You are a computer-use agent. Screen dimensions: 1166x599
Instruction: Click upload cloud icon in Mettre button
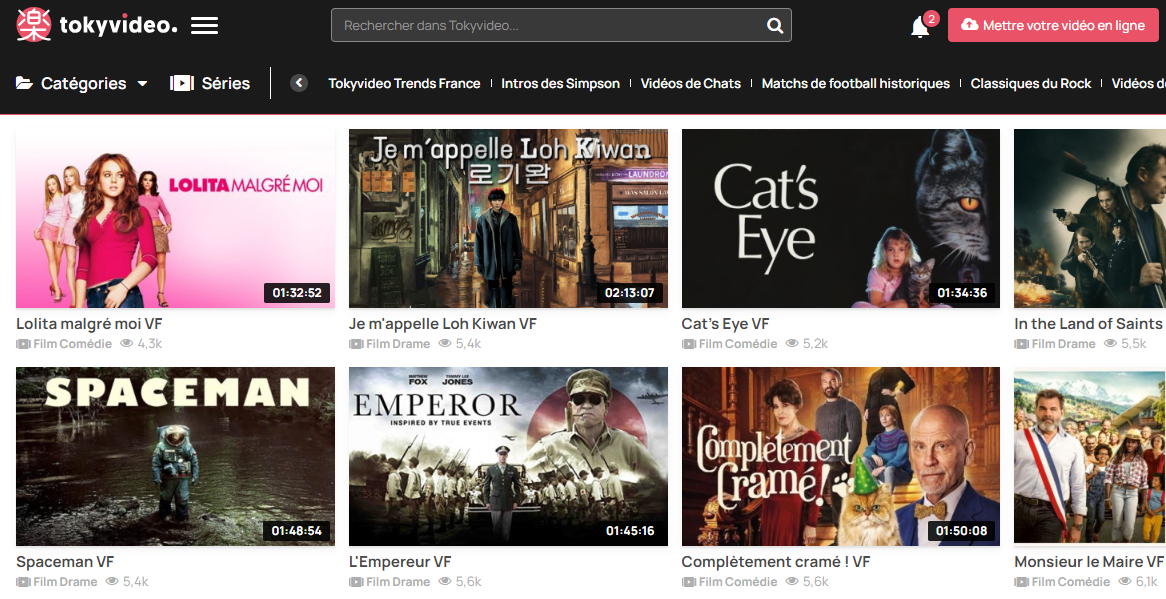point(969,25)
